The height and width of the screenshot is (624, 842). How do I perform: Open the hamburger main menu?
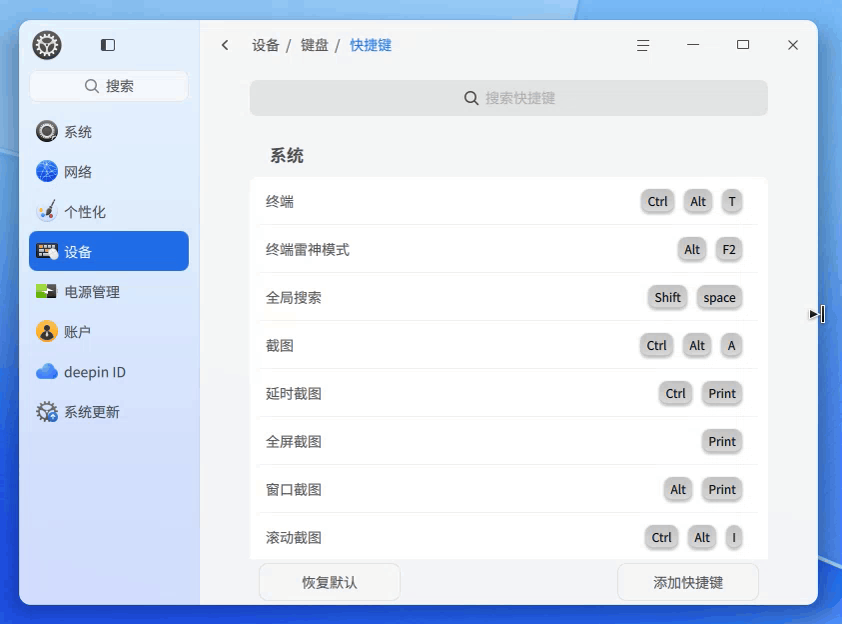(643, 45)
